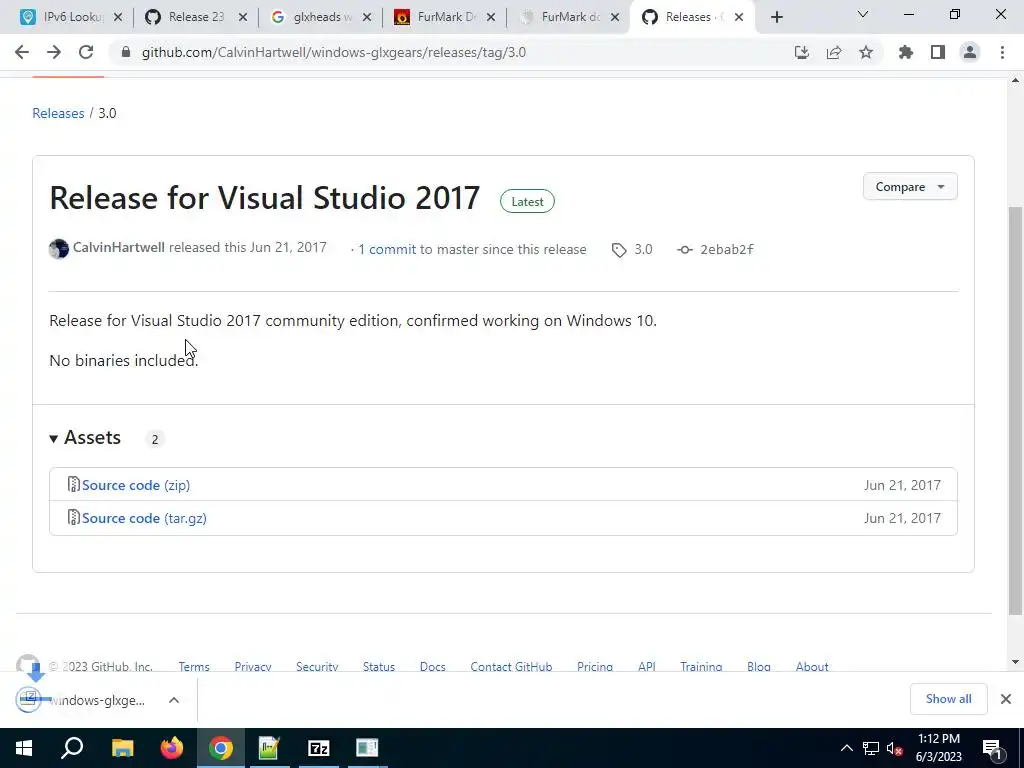This screenshot has width=1024, height=768.
Task: Launch Firefox from the taskbar
Action: tap(172, 748)
